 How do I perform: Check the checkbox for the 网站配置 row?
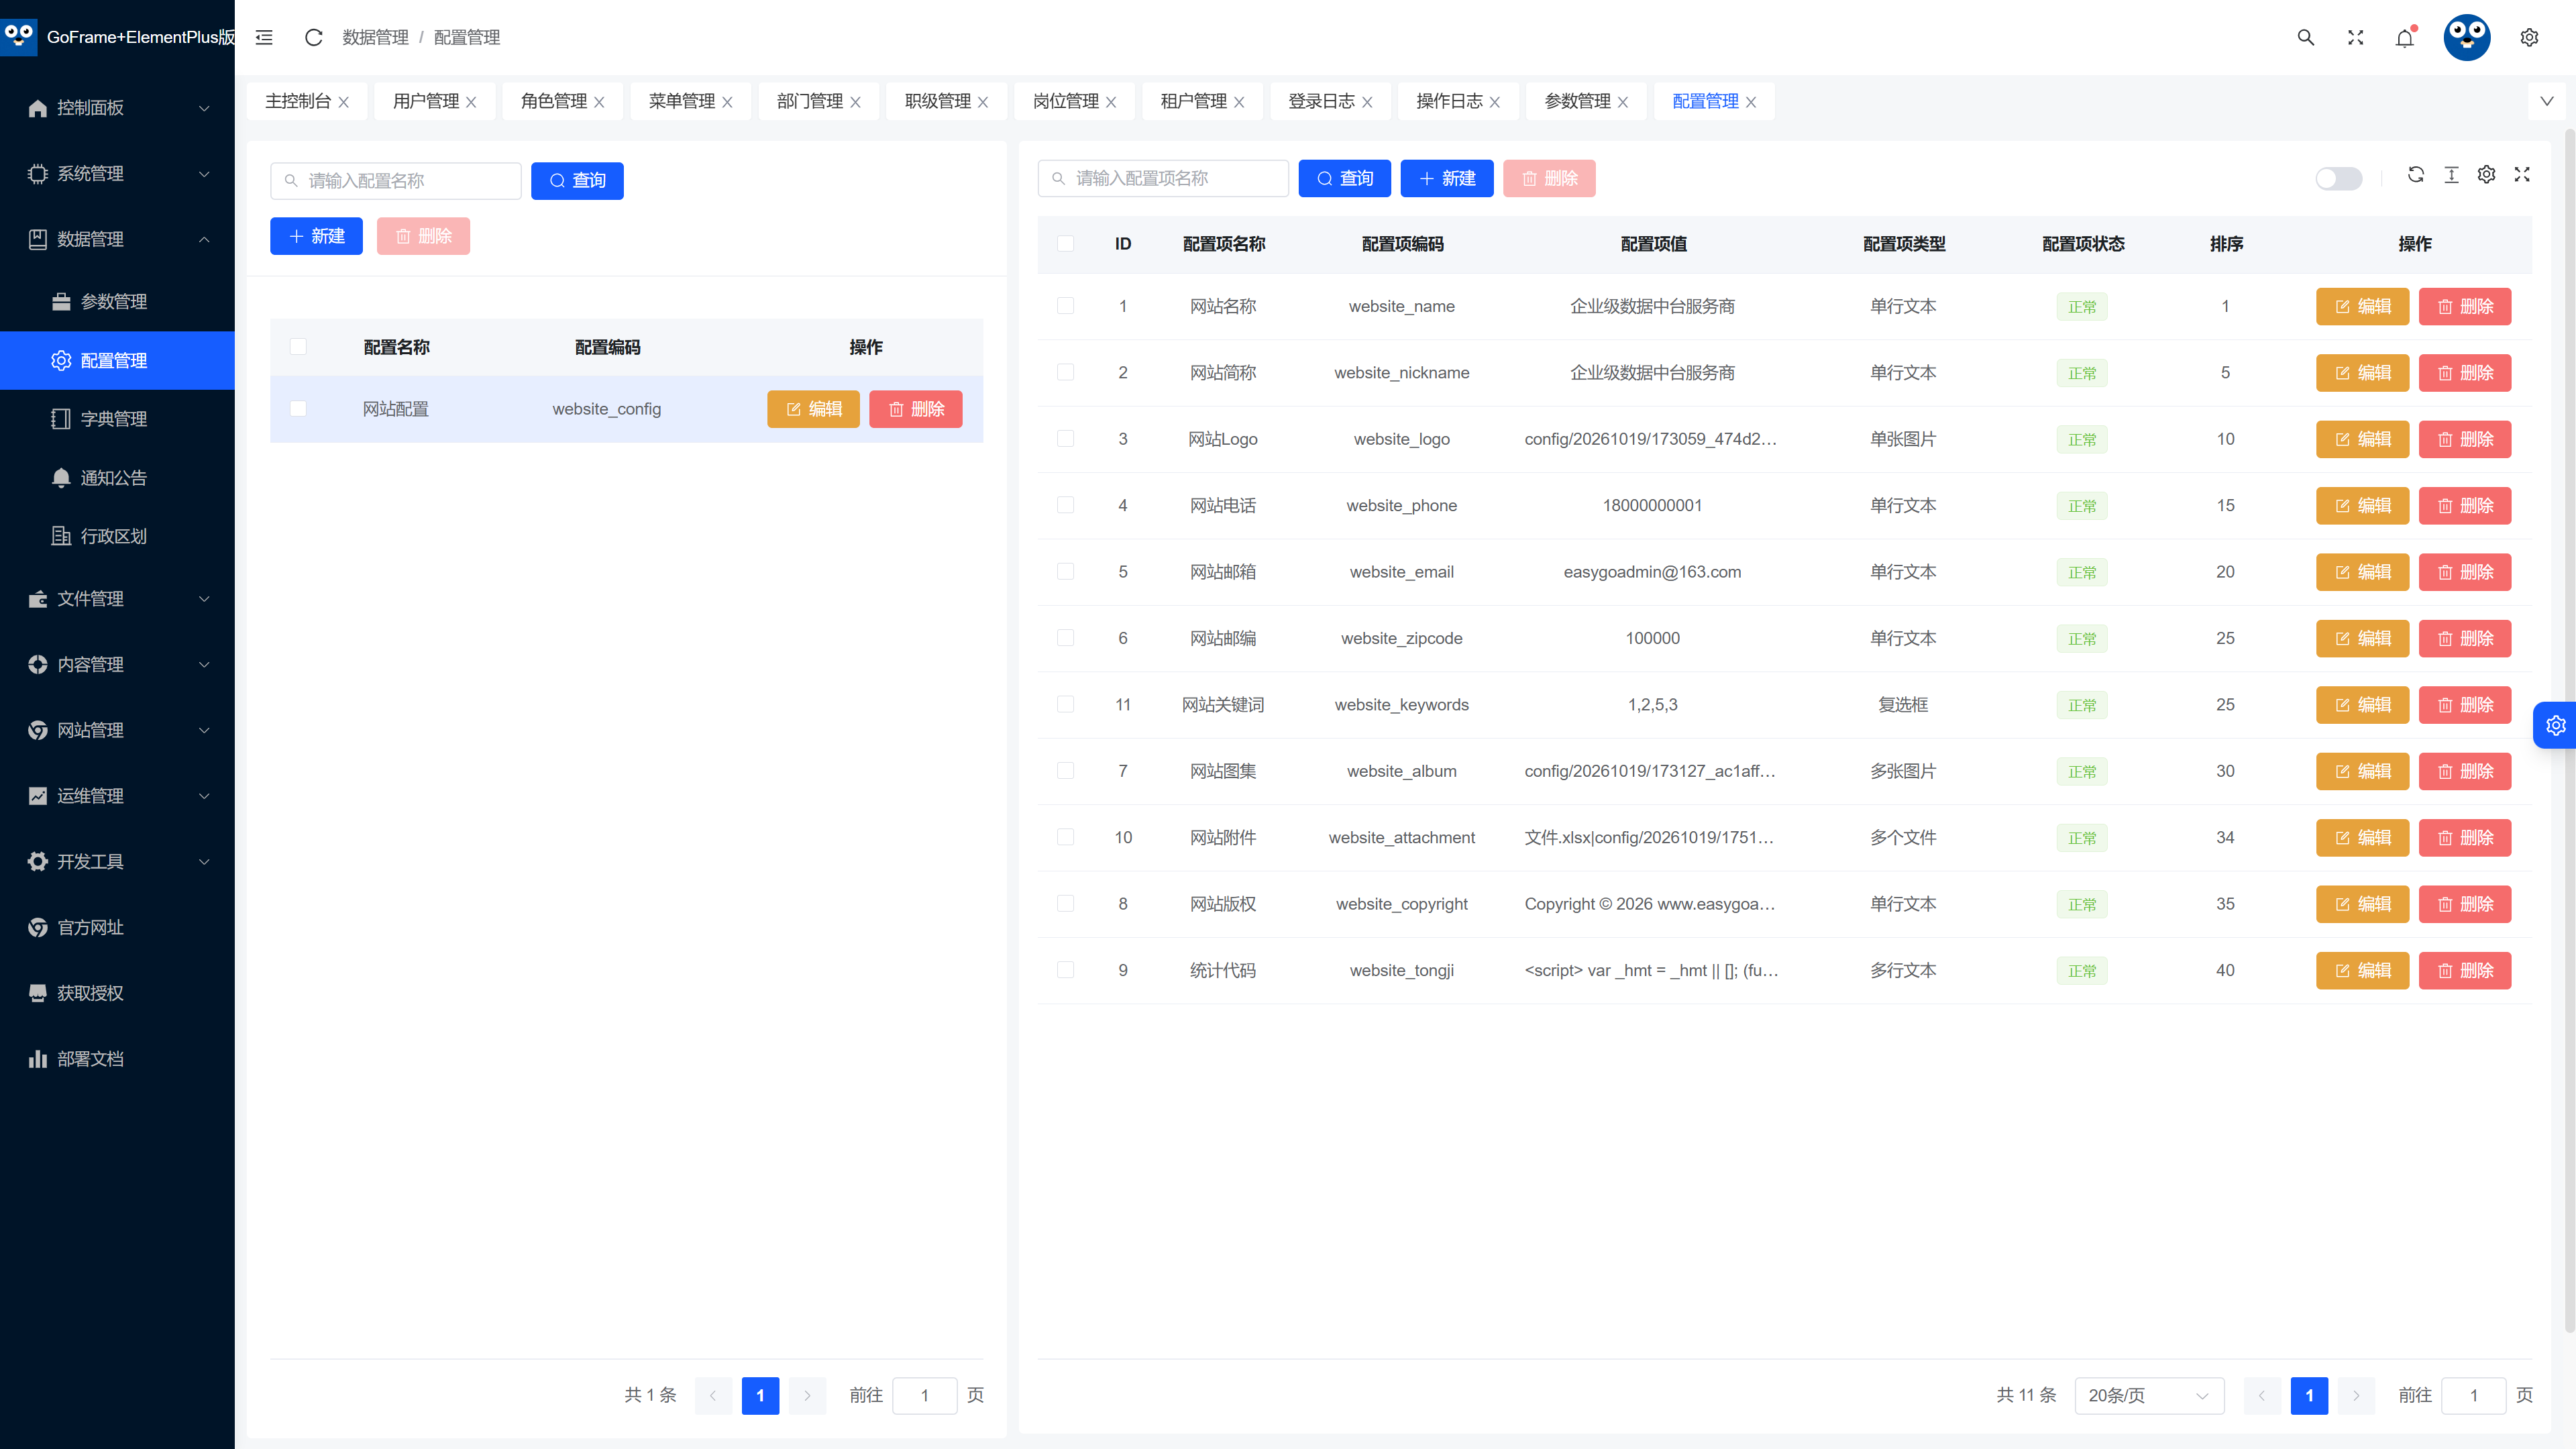point(298,408)
